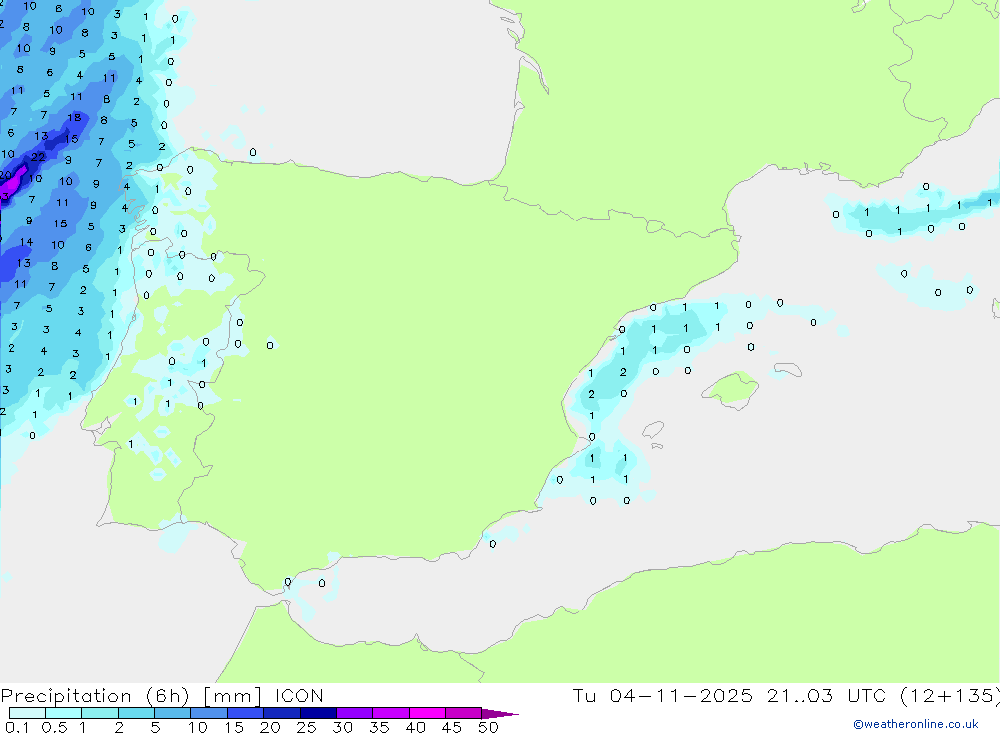Click the 5–10 mm legend swatch
The width and height of the screenshot is (1000, 733).
point(173,713)
